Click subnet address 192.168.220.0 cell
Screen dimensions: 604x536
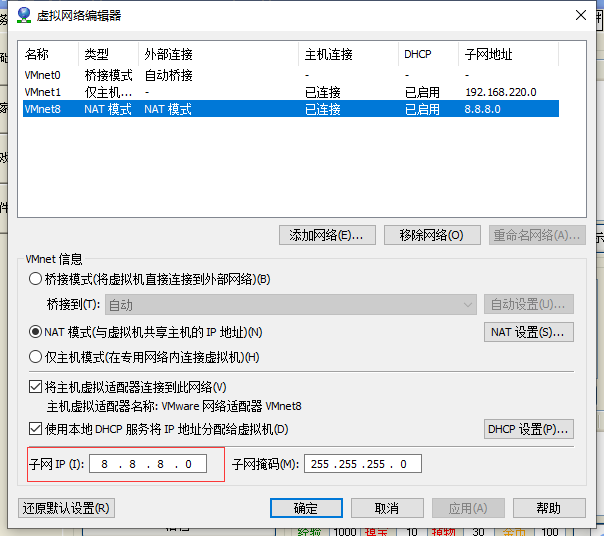click(x=501, y=92)
